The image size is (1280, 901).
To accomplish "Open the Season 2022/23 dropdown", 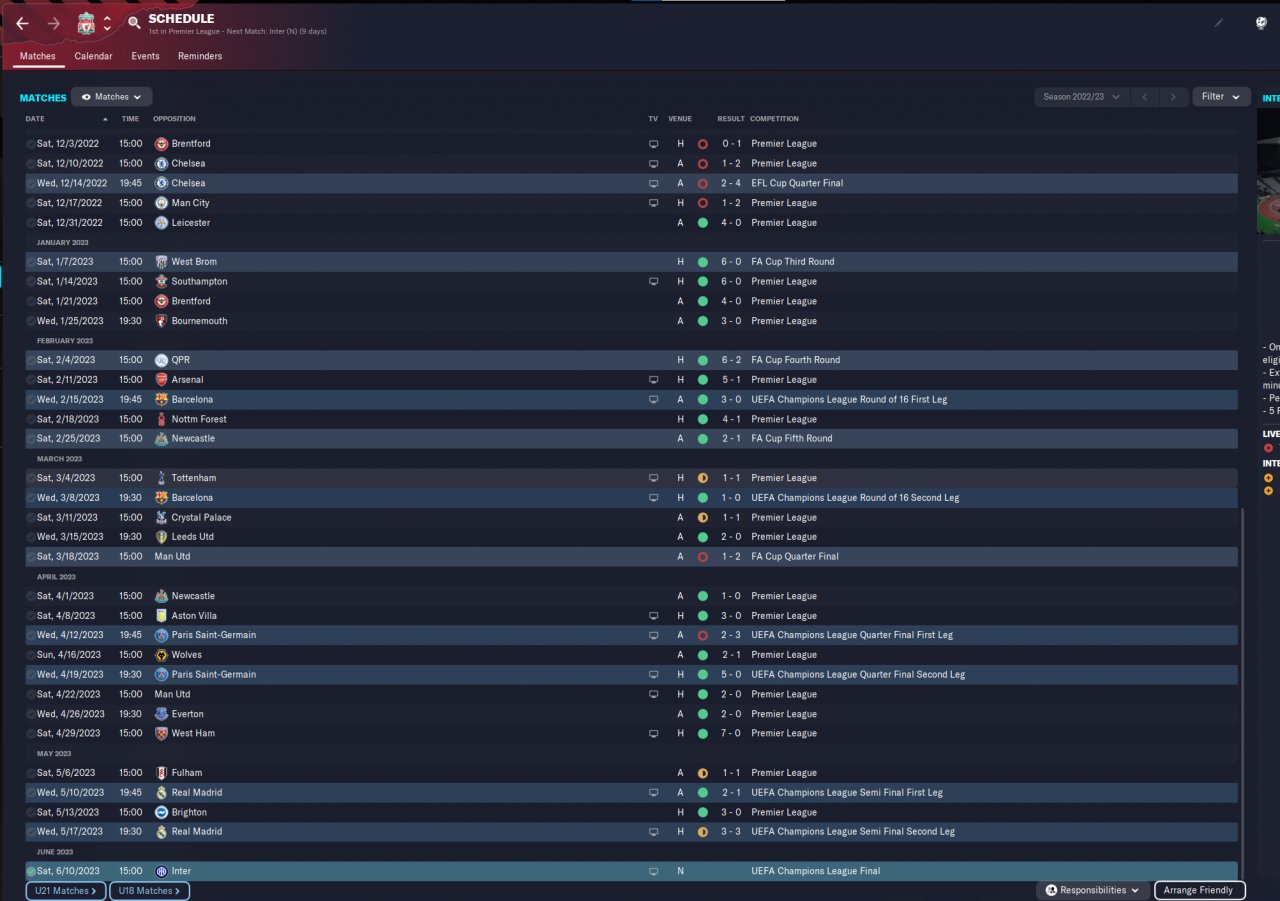I will [1081, 97].
